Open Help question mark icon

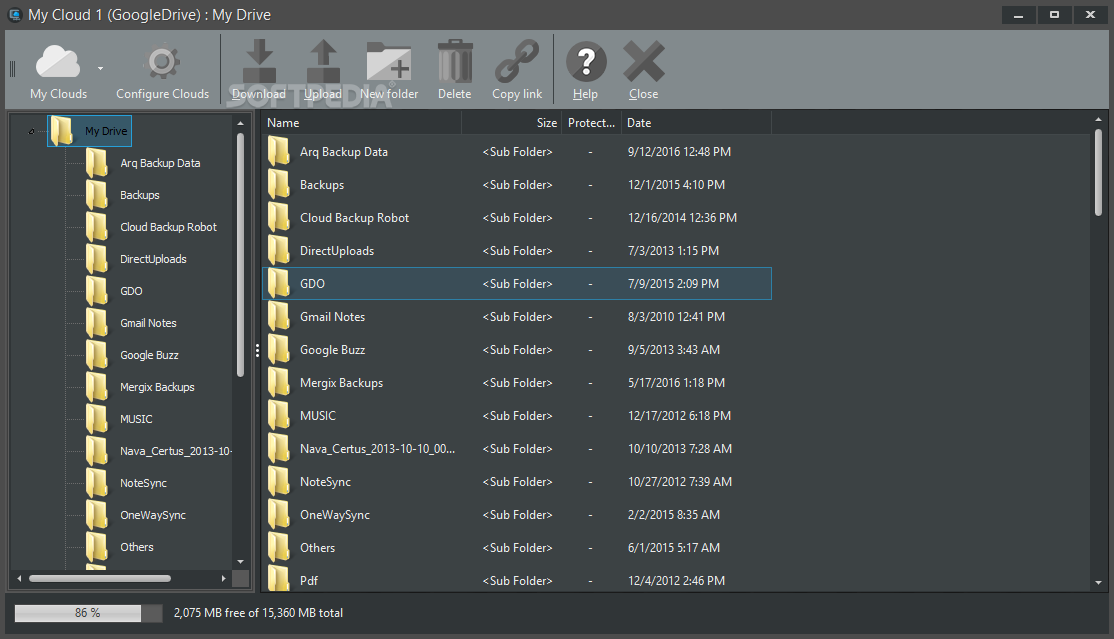click(x=586, y=62)
